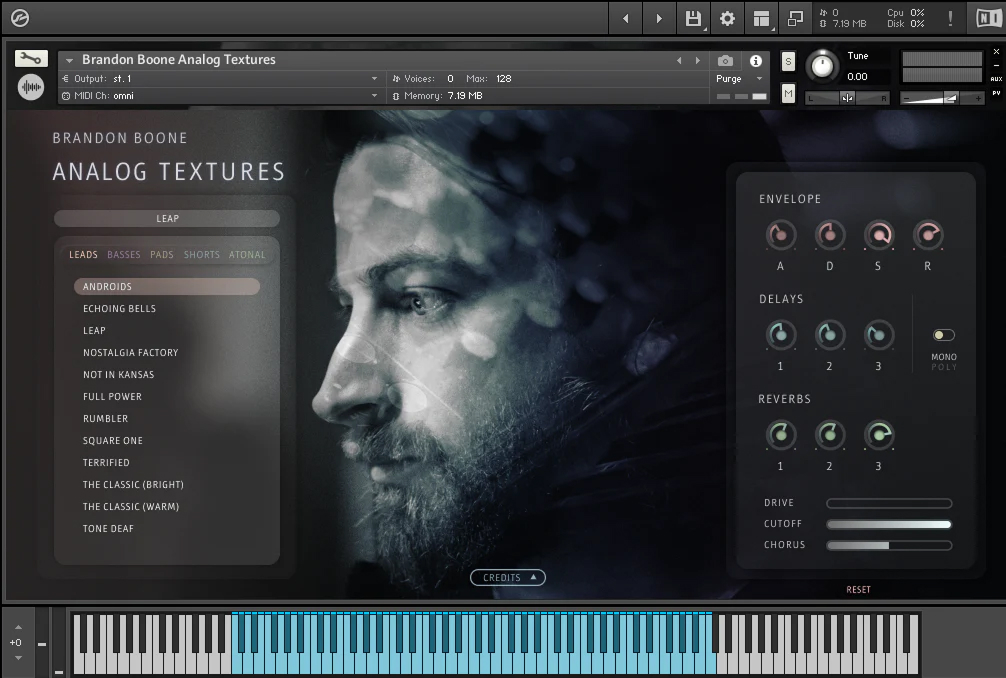Image resolution: width=1006 pixels, height=678 pixels.
Task: Go to next preset with right arrow in top toolbar
Action: 659,19
